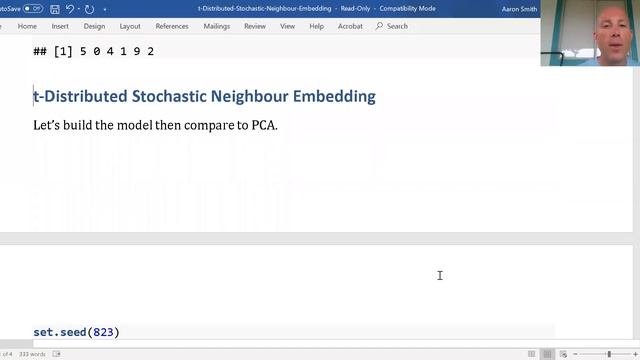The height and width of the screenshot is (360, 640).
Task: Switch to Print Layout view icon
Action: pyautogui.click(x=547, y=354)
